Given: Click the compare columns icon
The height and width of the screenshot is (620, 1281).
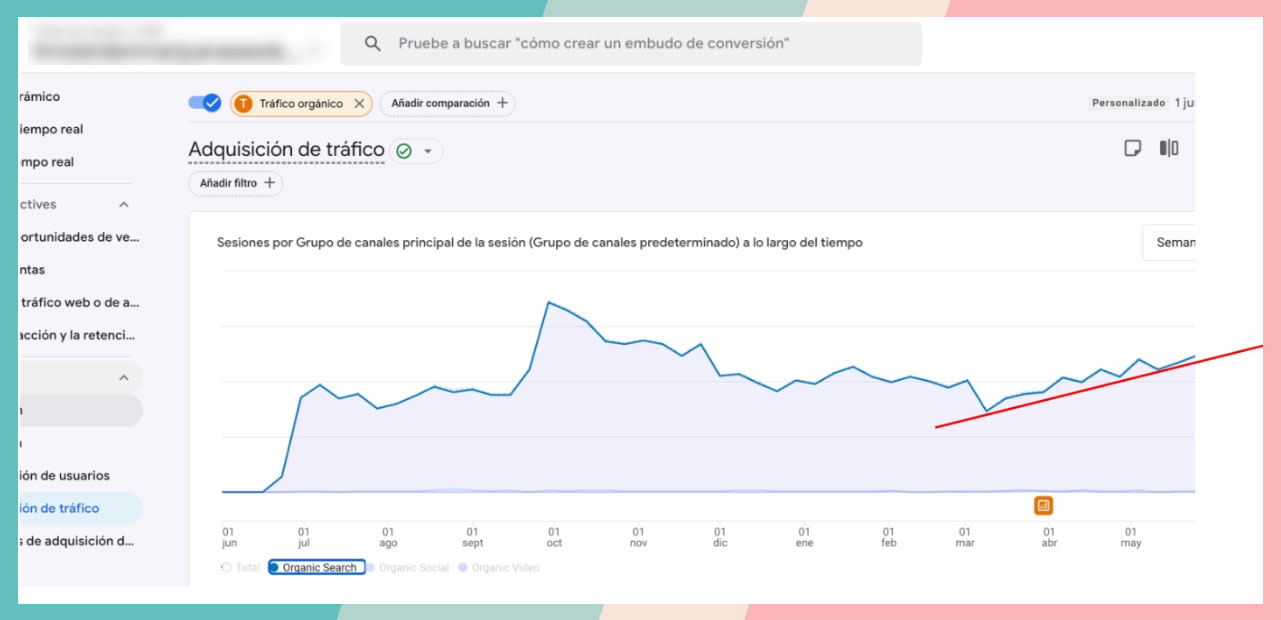Looking at the screenshot, I should pos(1168,148).
